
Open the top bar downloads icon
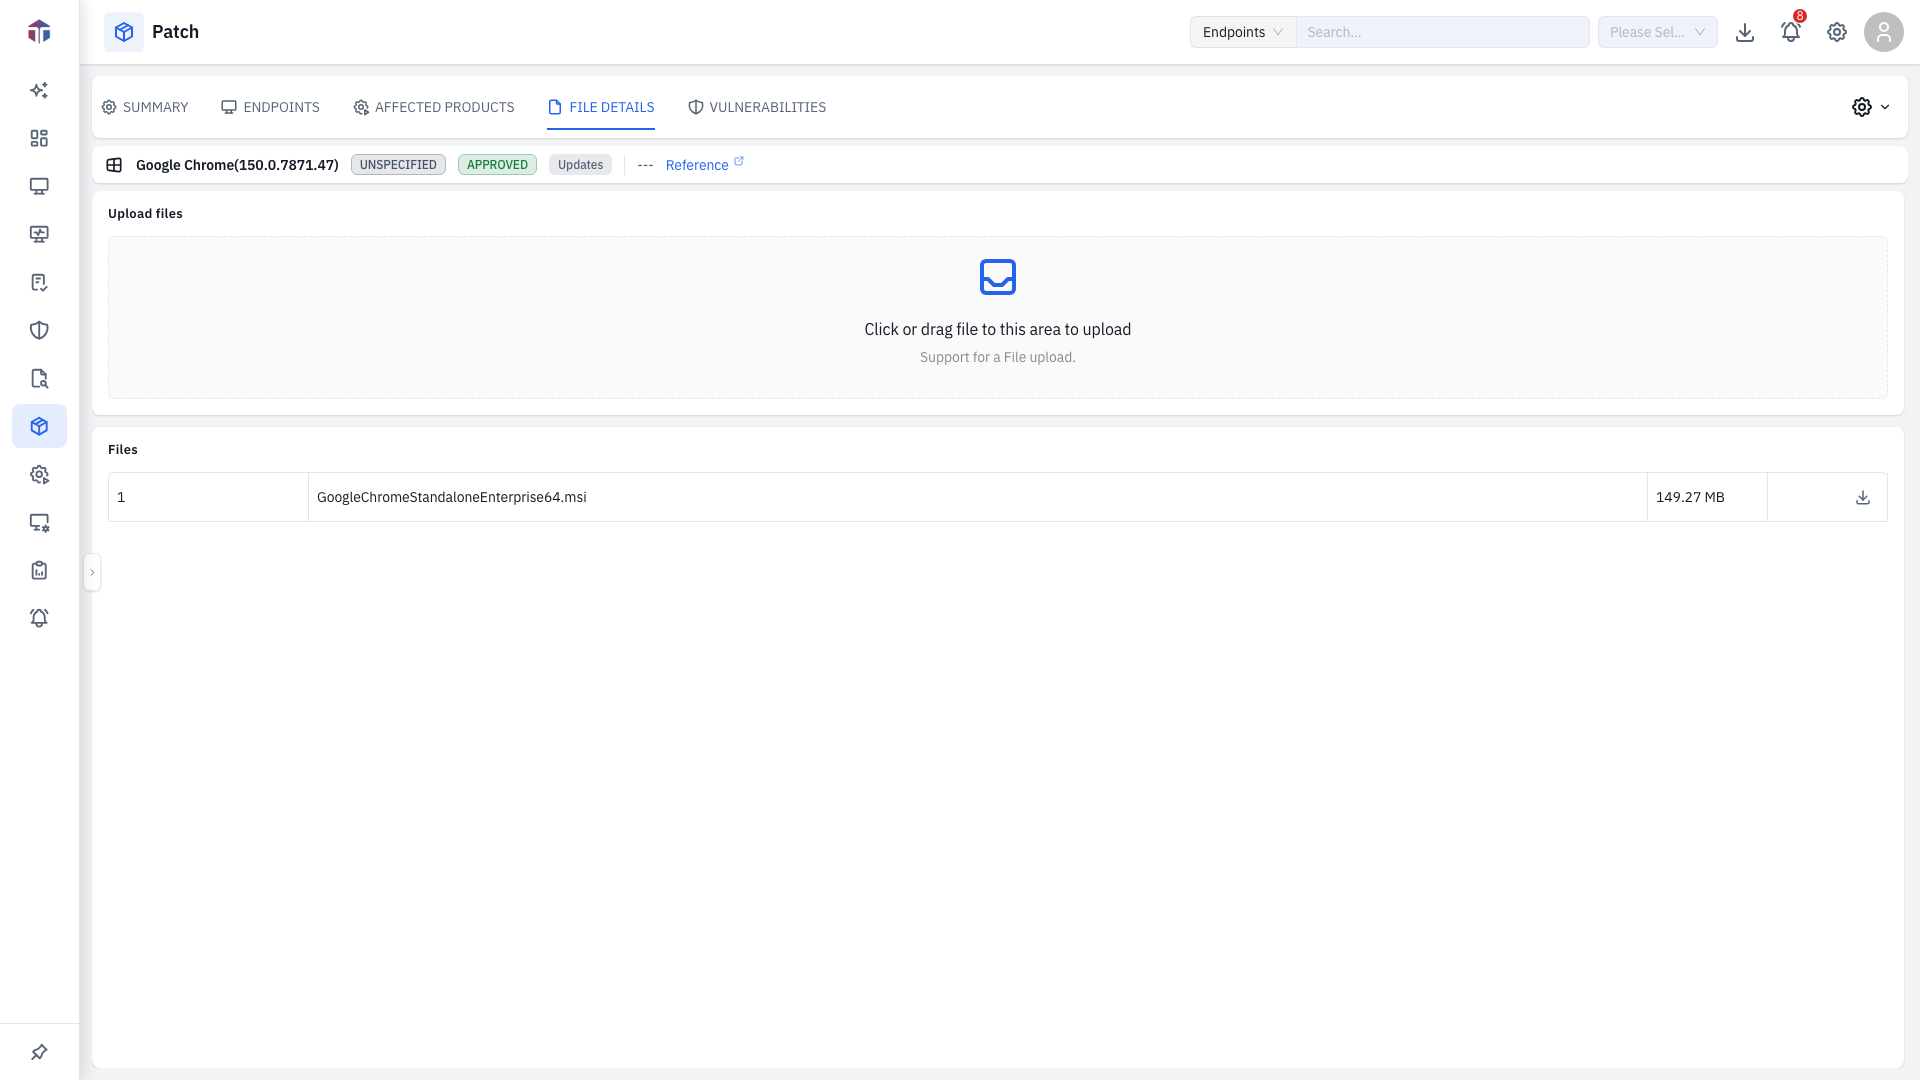(1745, 32)
